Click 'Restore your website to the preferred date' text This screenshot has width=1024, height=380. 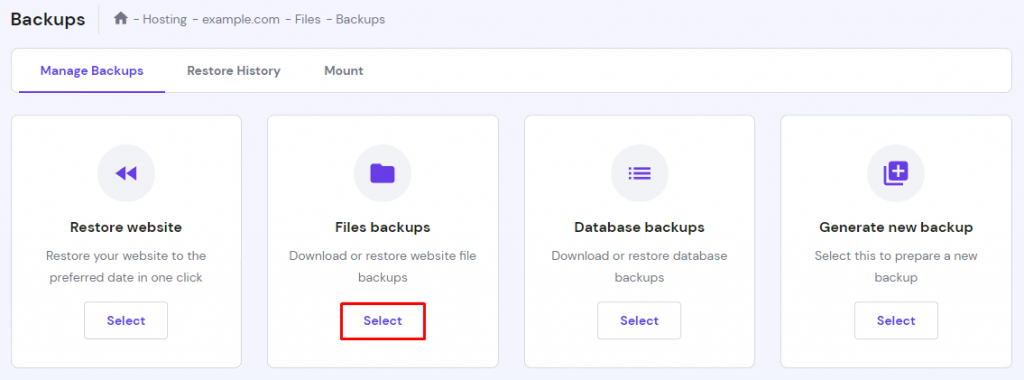click(126, 266)
